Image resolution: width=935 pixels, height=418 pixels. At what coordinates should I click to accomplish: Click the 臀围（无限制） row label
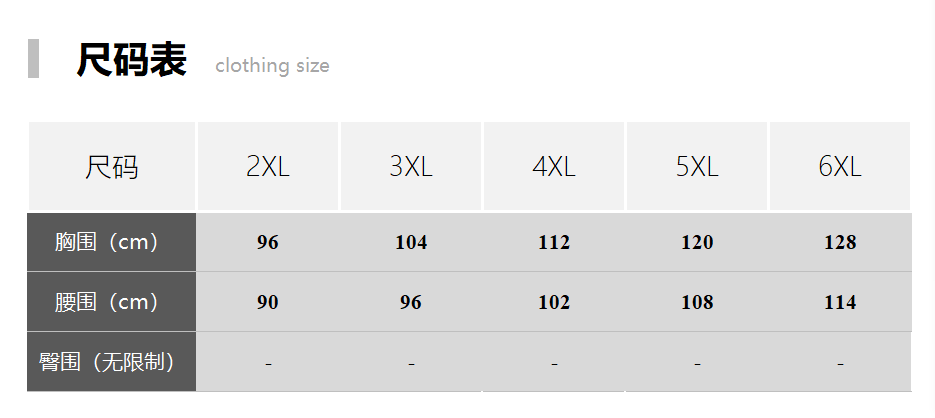point(112,362)
